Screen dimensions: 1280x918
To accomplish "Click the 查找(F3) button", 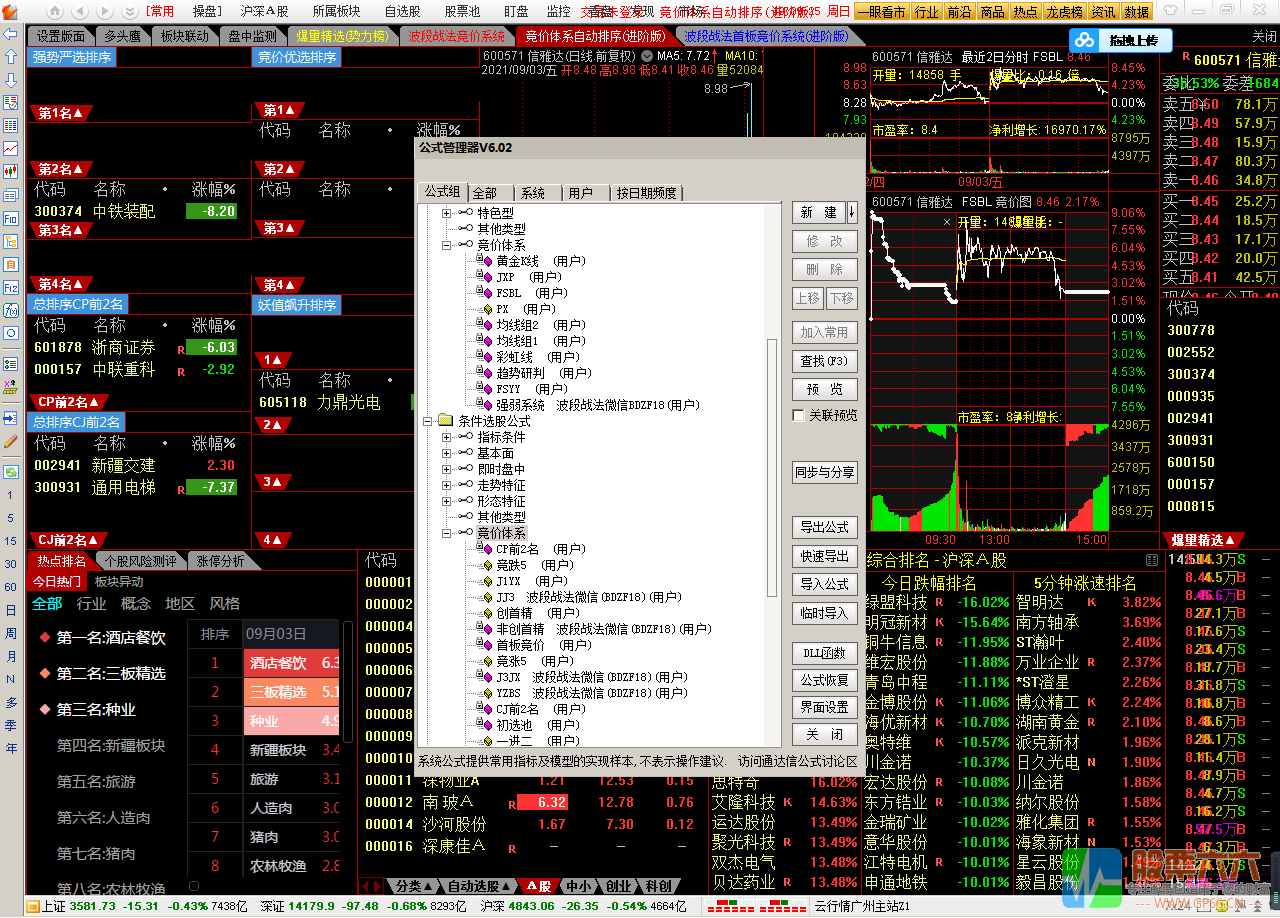I will coord(824,361).
